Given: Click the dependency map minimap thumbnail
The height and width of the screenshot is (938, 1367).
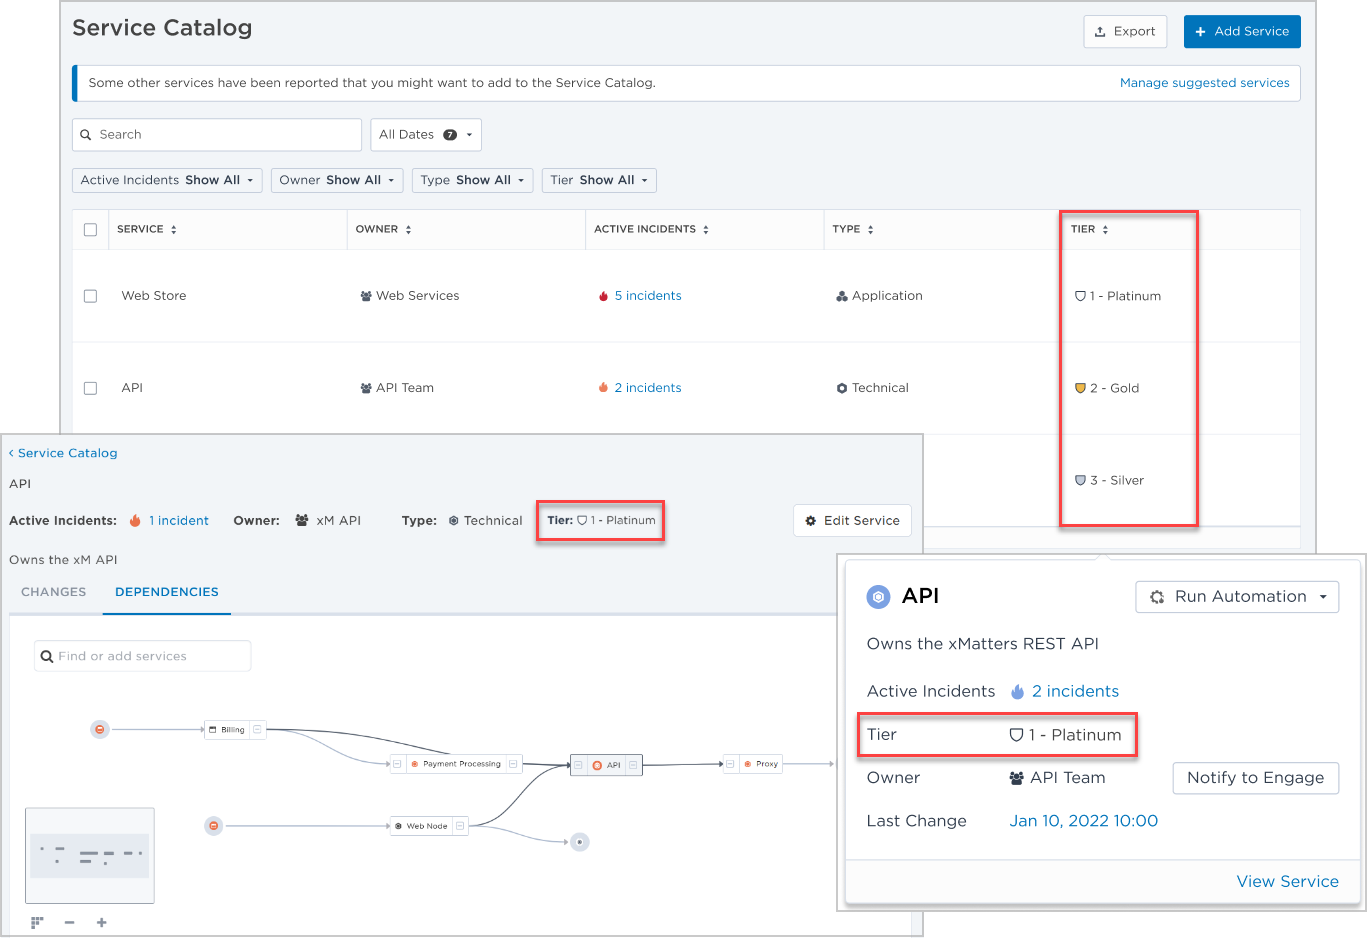Looking at the screenshot, I should click(90, 856).
